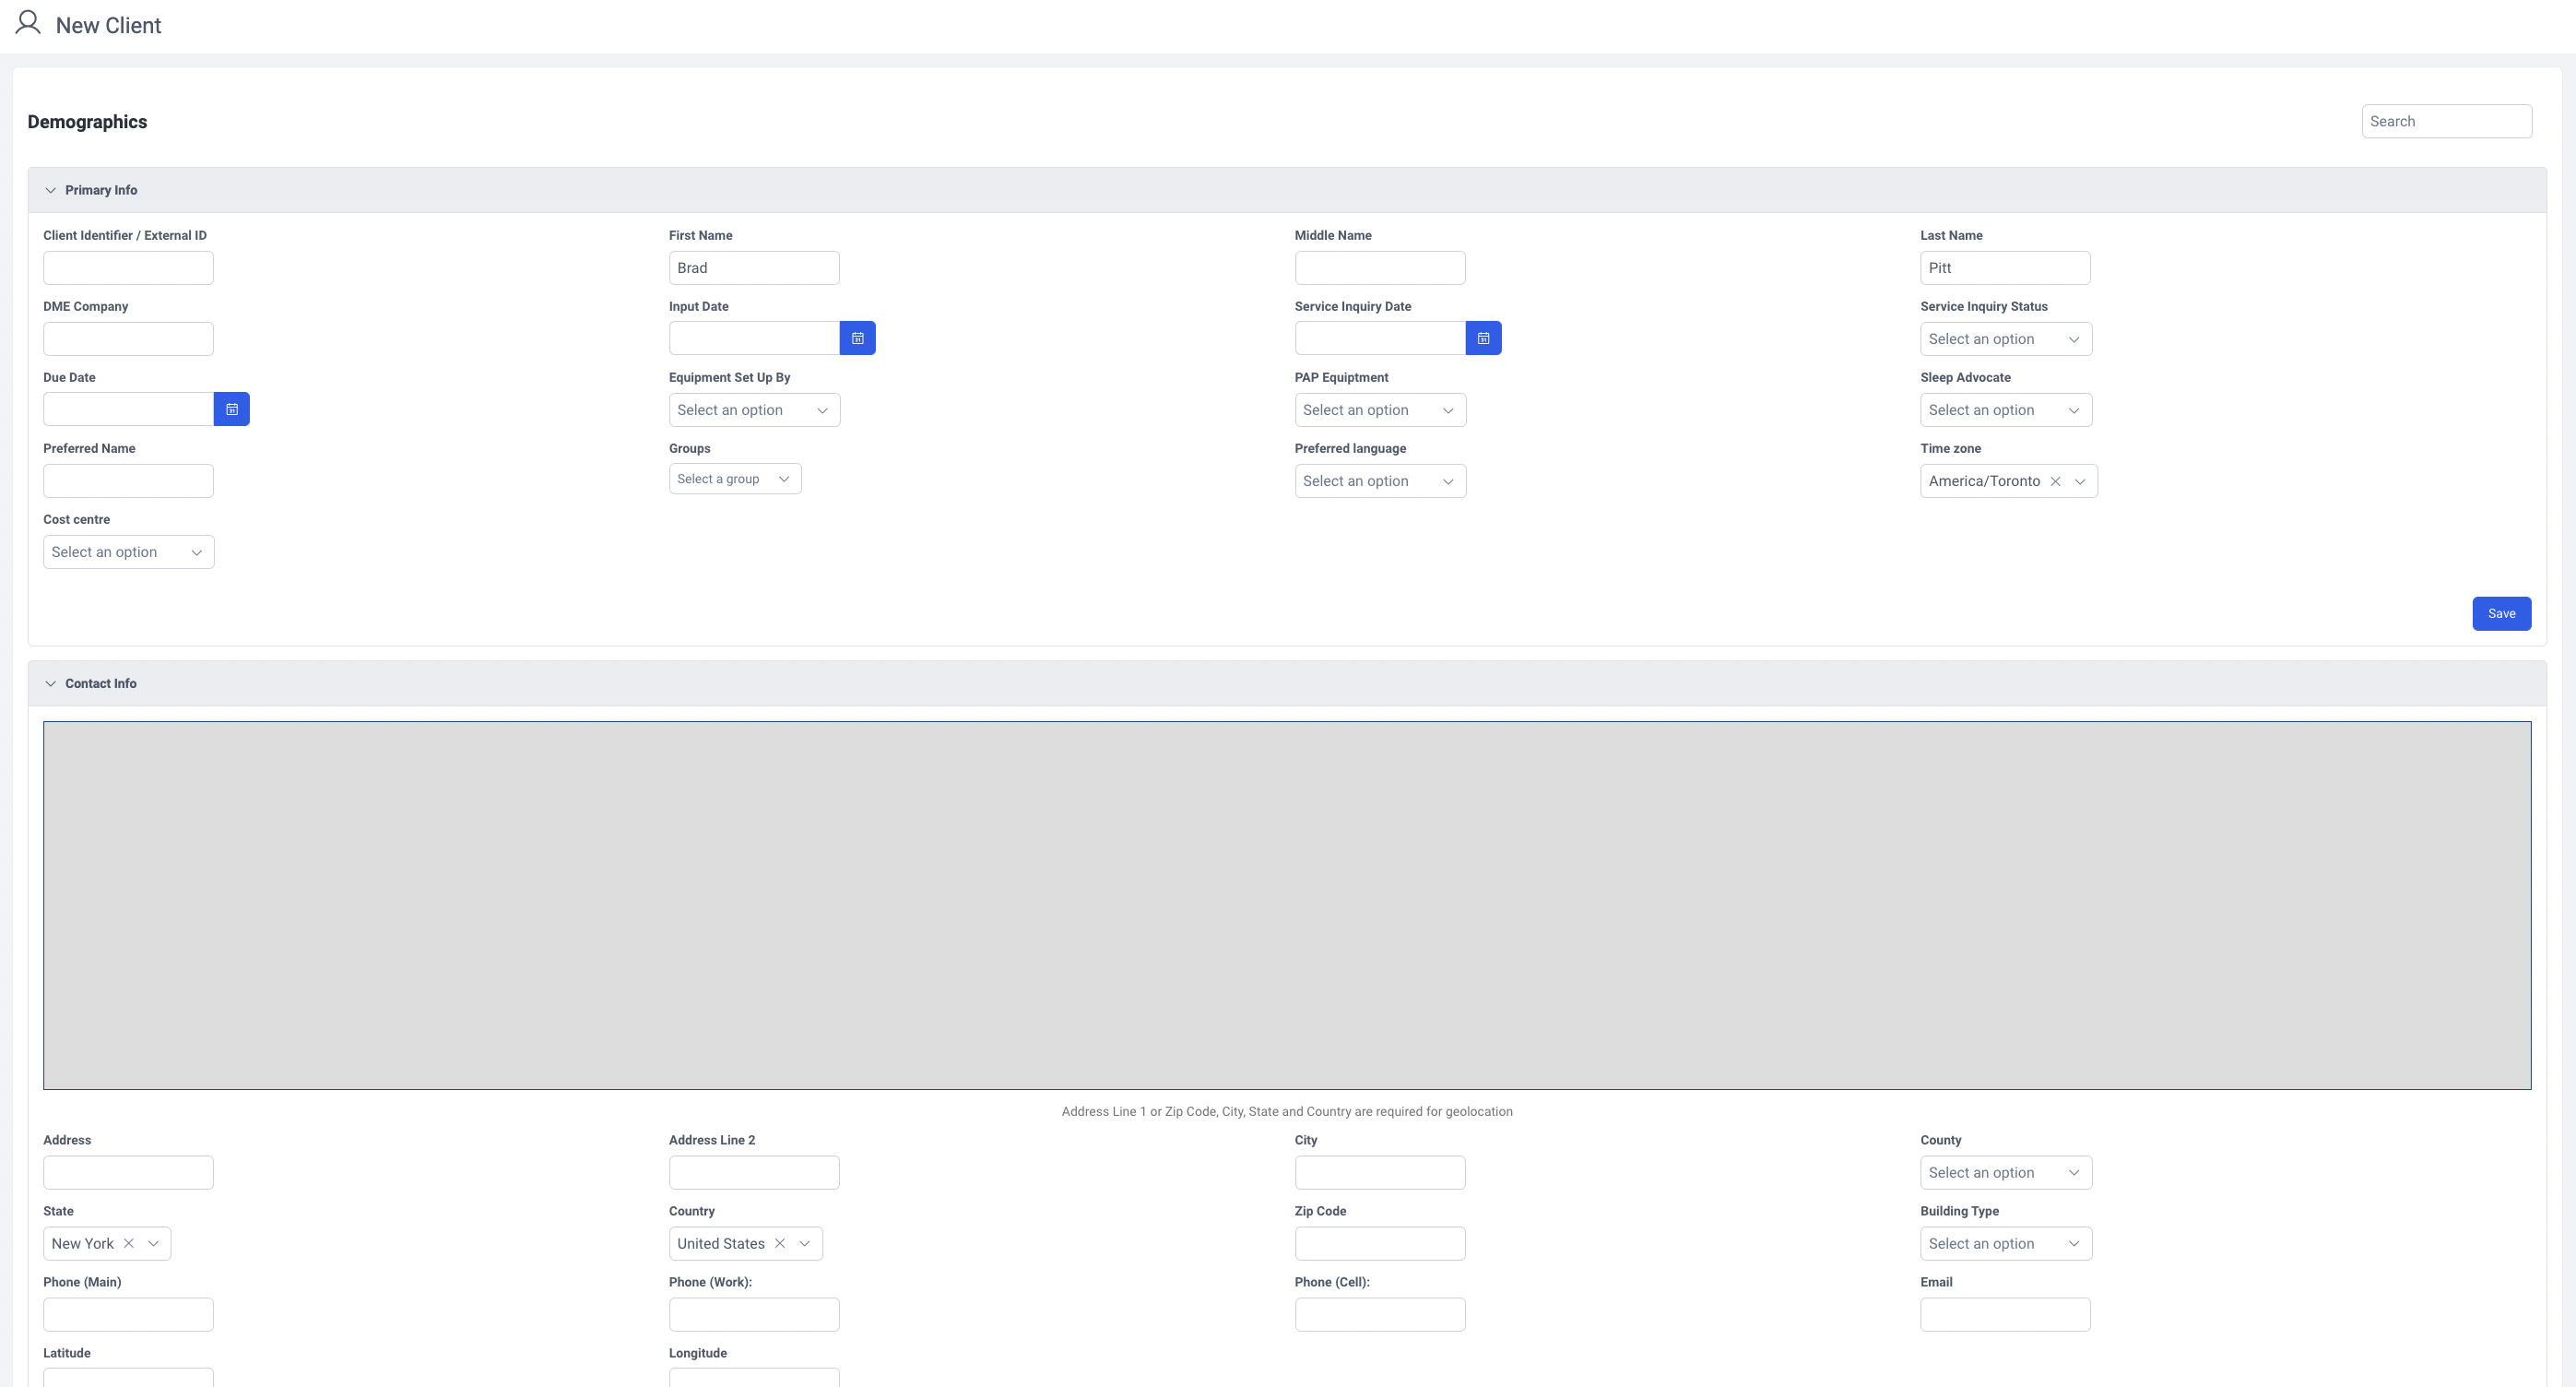Screen dimensions: 2576x1387
Task: Open the Due Date calendar picker
Action: click(231, 409)
